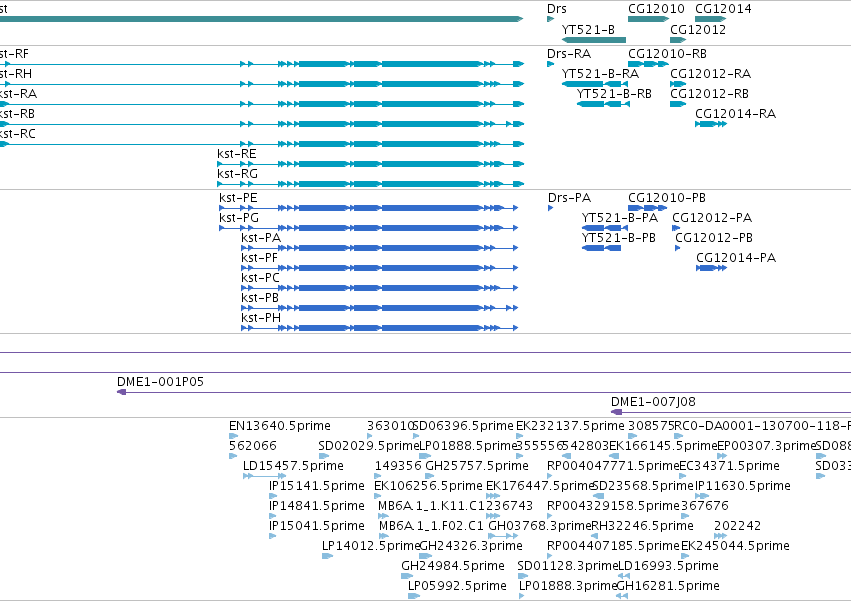Select the CG12014 gene arrow
The width and height of the screenshot is (851, 601).
710,19
